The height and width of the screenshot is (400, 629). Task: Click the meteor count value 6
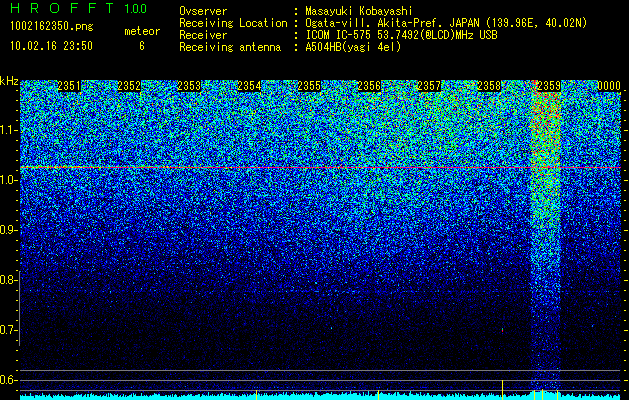[x=142, y=46]
